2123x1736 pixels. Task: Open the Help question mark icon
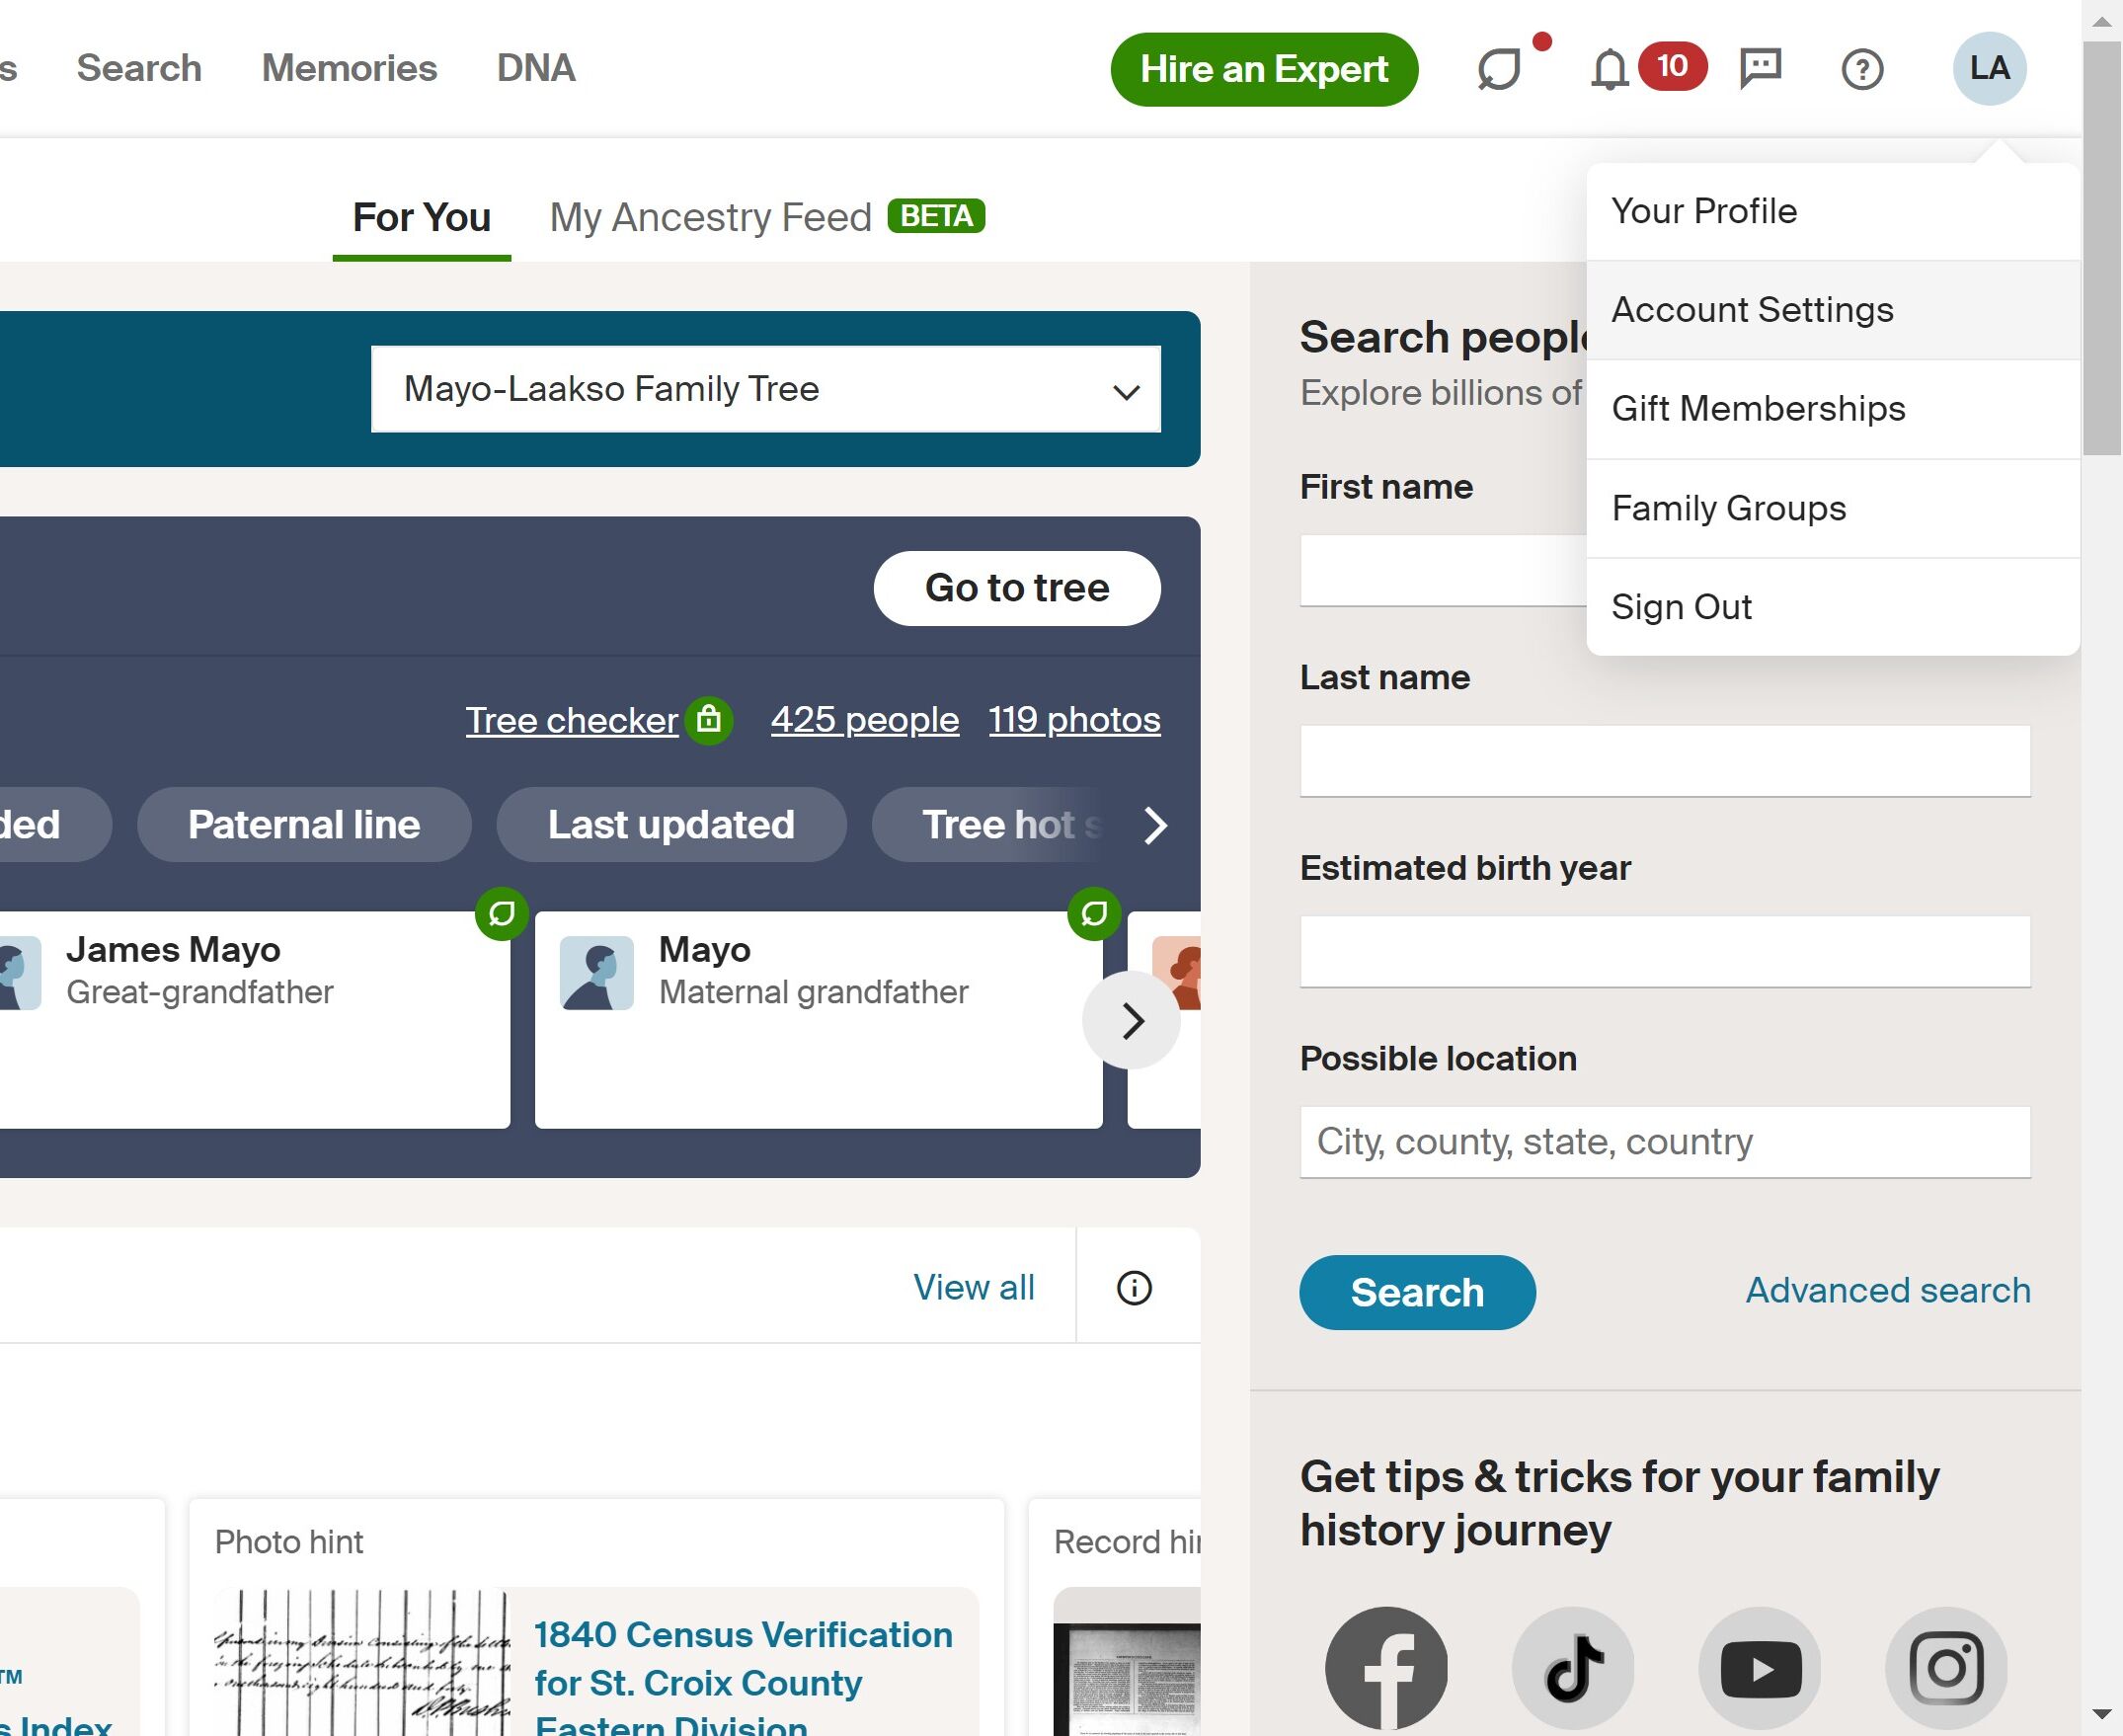click(1861, 68)
